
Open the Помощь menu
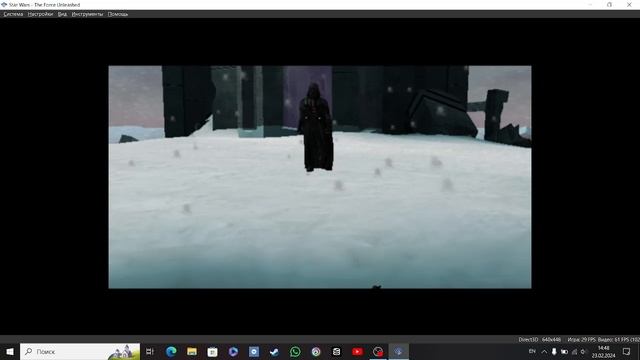[118, 14]
